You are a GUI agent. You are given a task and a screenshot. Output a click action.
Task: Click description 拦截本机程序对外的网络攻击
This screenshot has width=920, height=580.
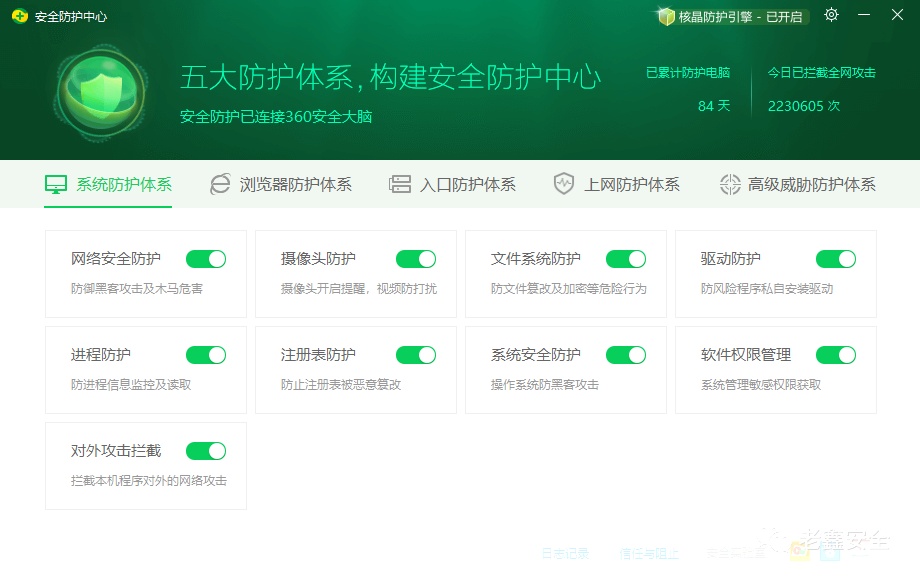tap(148, 481)
